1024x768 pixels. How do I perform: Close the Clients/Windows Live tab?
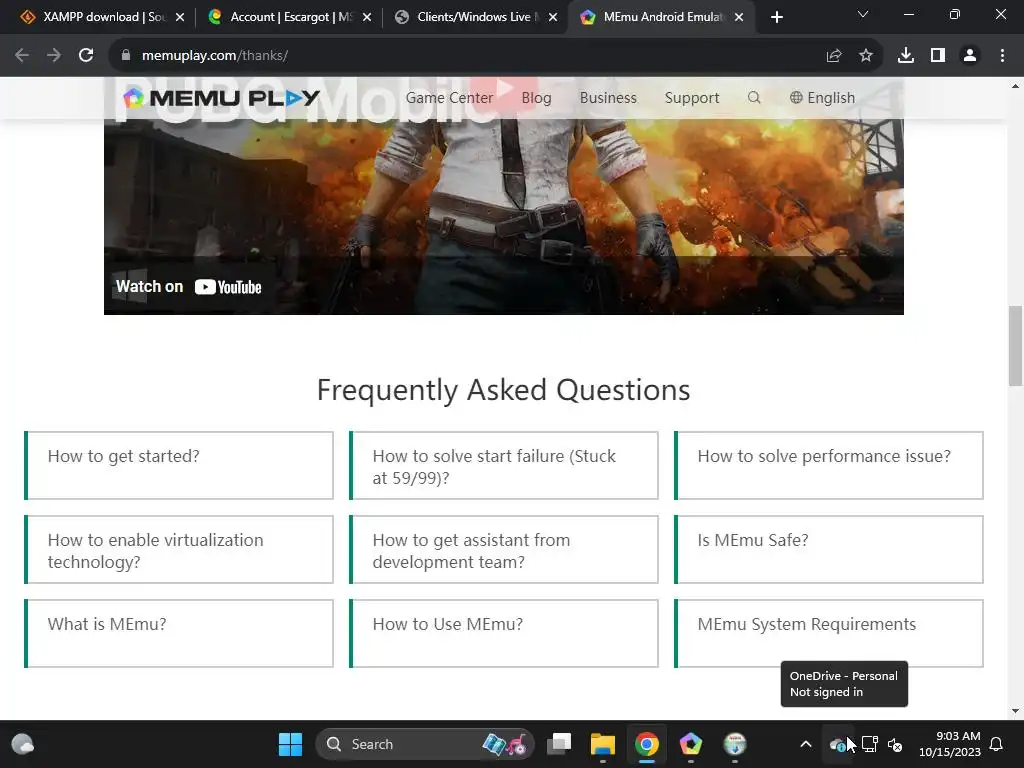coord(553,18)
